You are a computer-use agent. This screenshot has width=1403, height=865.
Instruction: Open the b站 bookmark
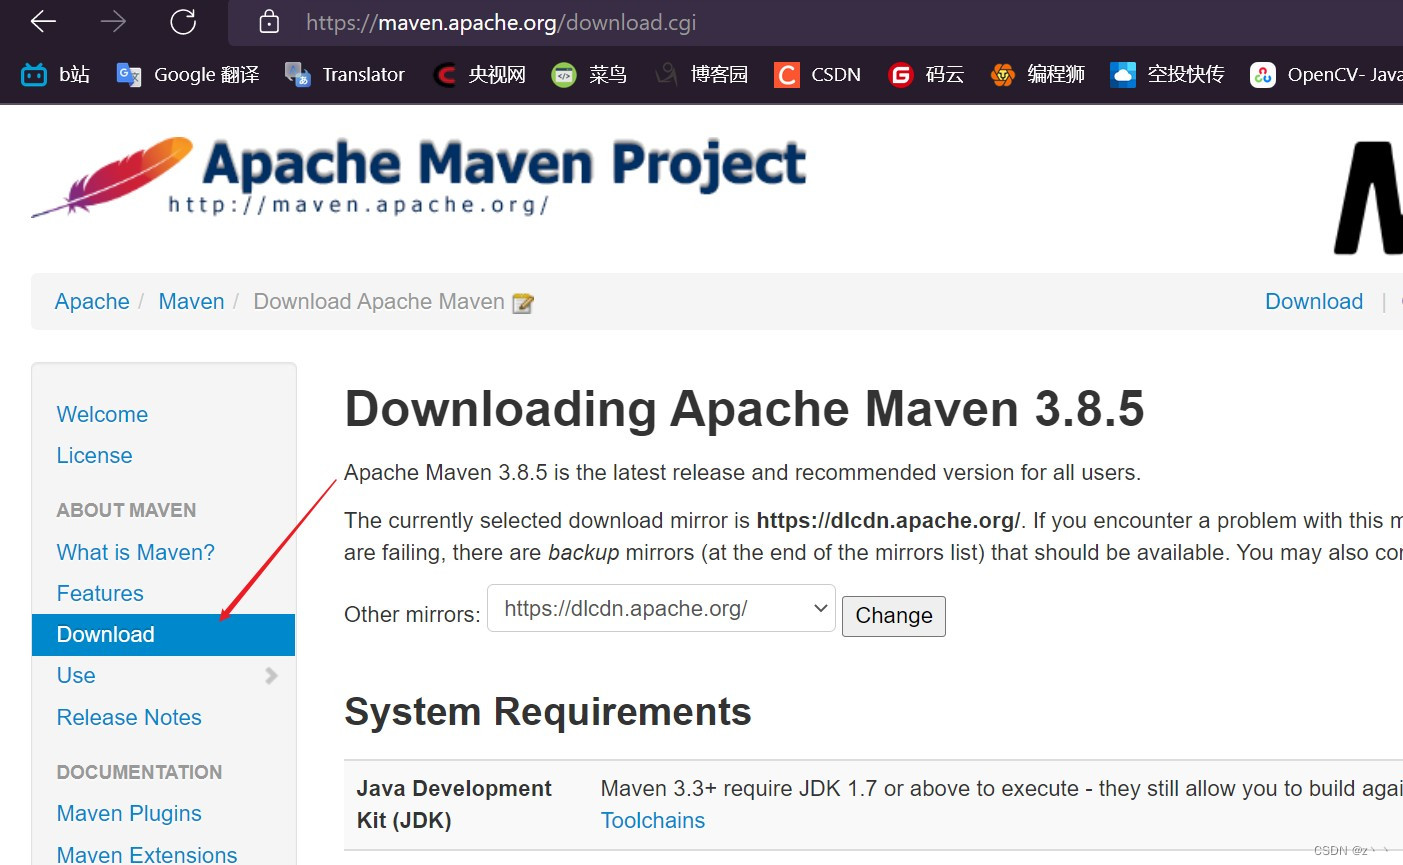[x=56, y=74]
